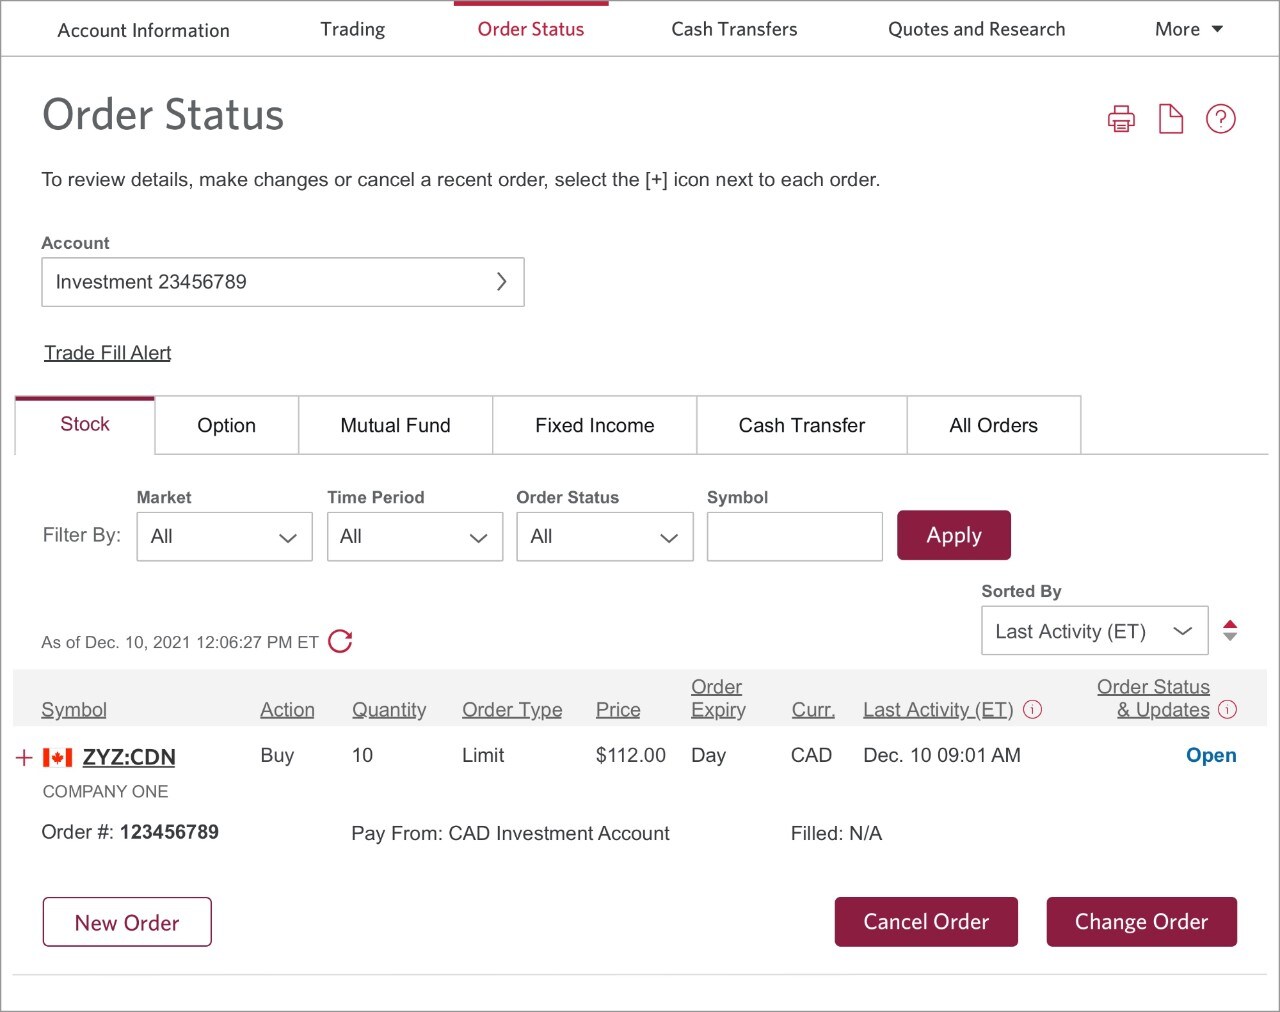Sort by Action column header
Screen dimensions: 1280x1012
pyautogui.click(x=287, y=709)
